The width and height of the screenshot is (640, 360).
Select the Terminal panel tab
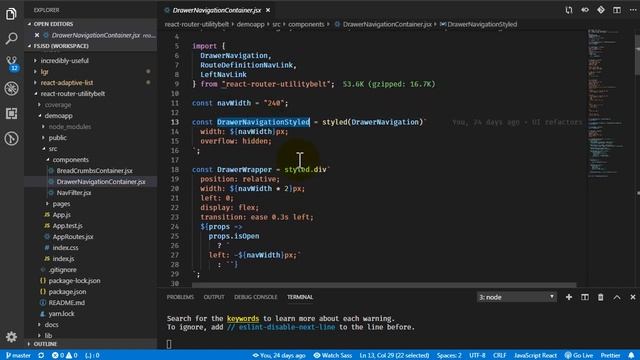coord(300,297)
